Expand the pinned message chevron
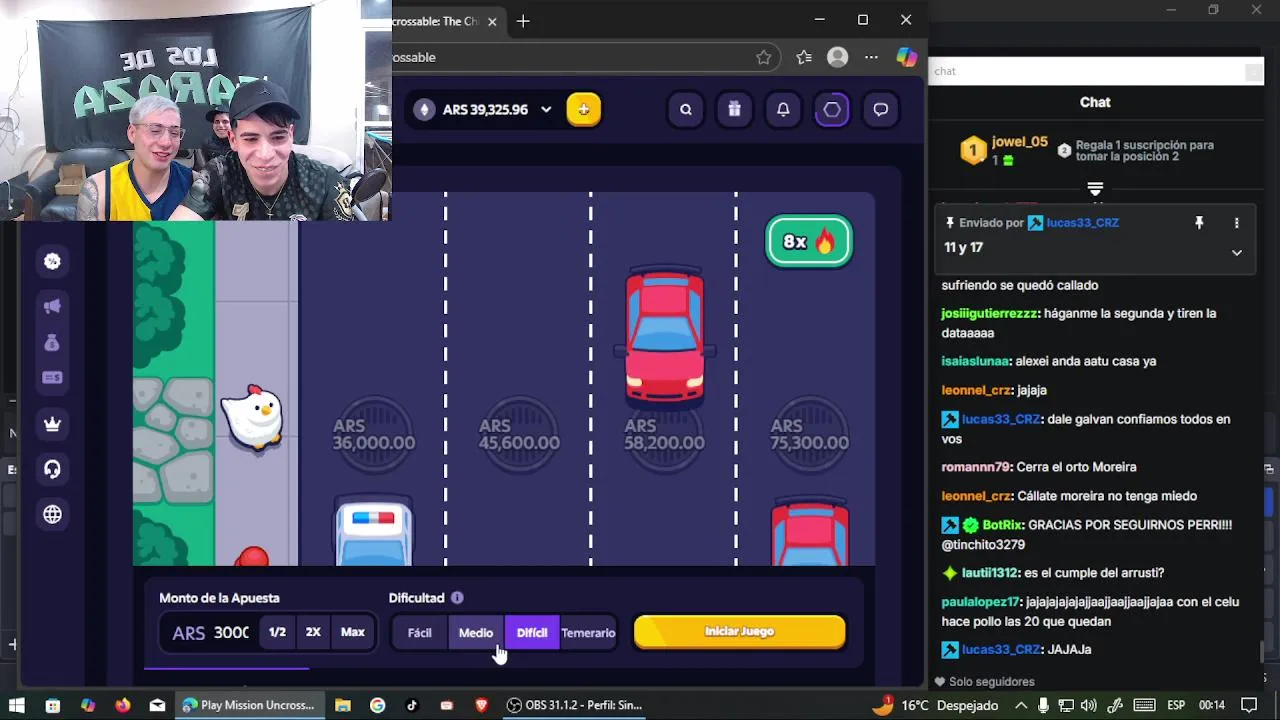The image size is (1280, 720). 1237,253
